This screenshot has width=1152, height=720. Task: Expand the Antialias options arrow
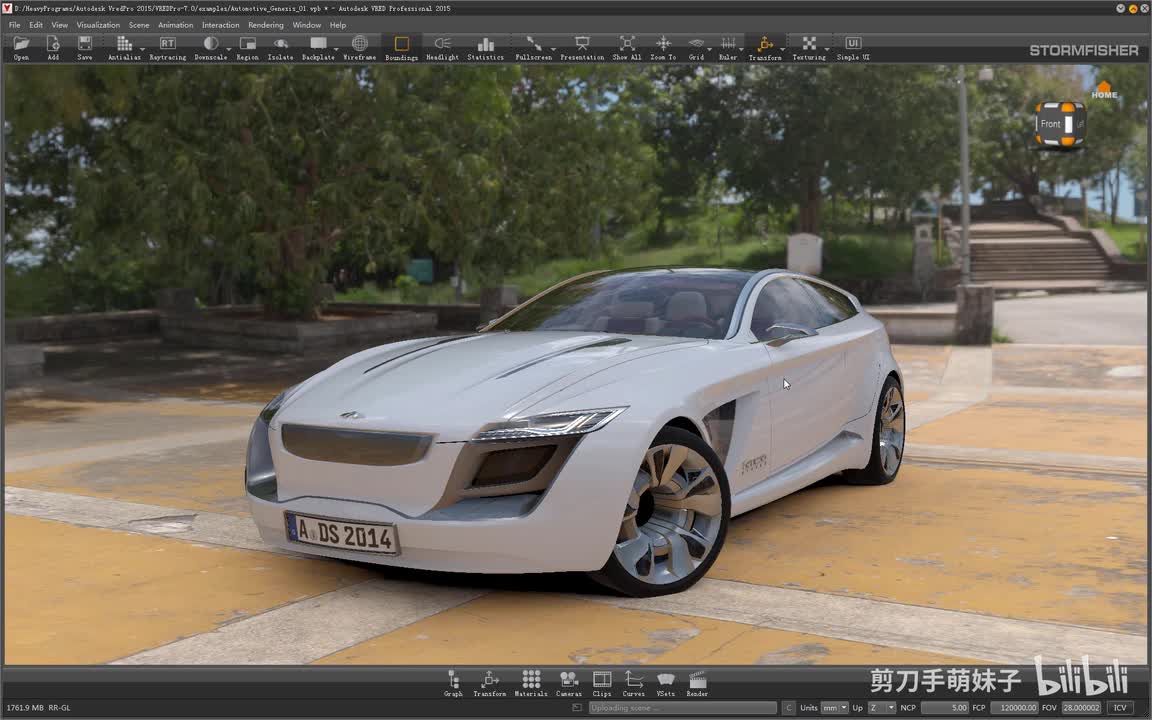click(143, 50)
